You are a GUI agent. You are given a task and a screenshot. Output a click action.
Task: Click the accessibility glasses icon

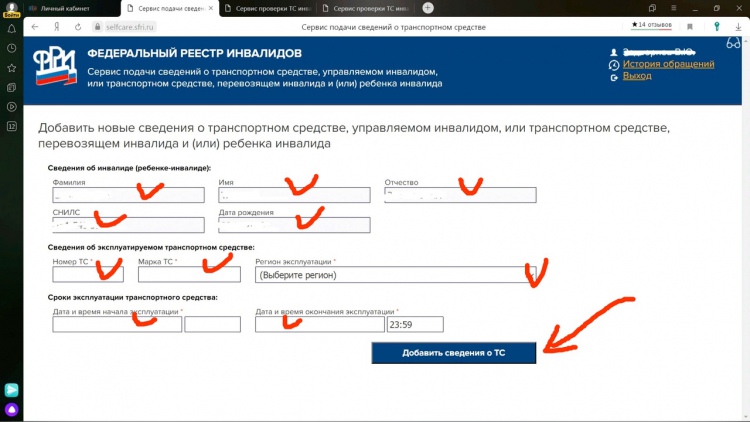pos(733,44)
